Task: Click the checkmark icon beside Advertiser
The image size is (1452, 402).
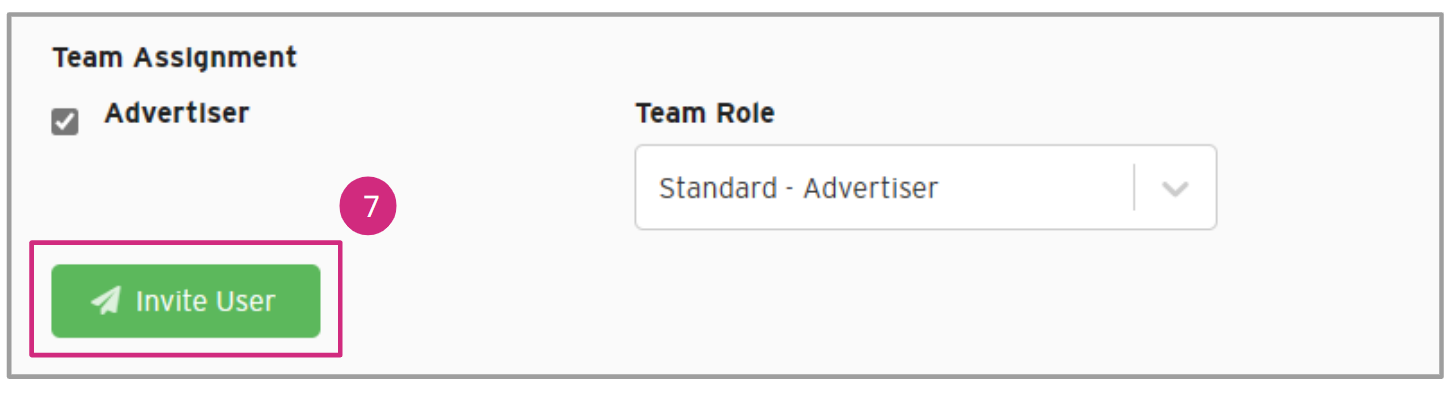Action: click(65, 122)
